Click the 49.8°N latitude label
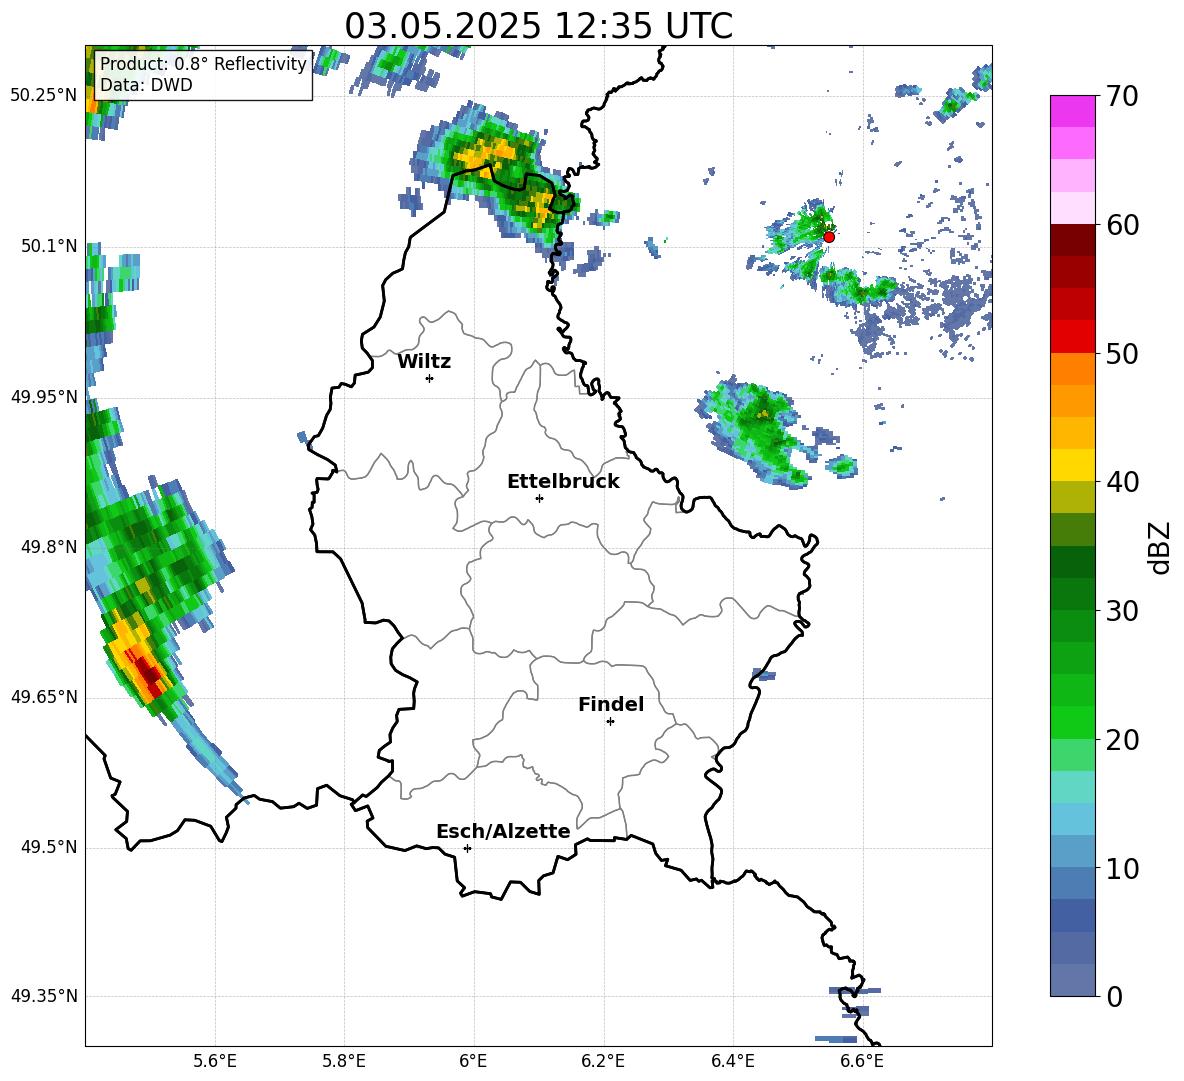This screenshot has width=1184, height=1081. [x=49, y=547]
